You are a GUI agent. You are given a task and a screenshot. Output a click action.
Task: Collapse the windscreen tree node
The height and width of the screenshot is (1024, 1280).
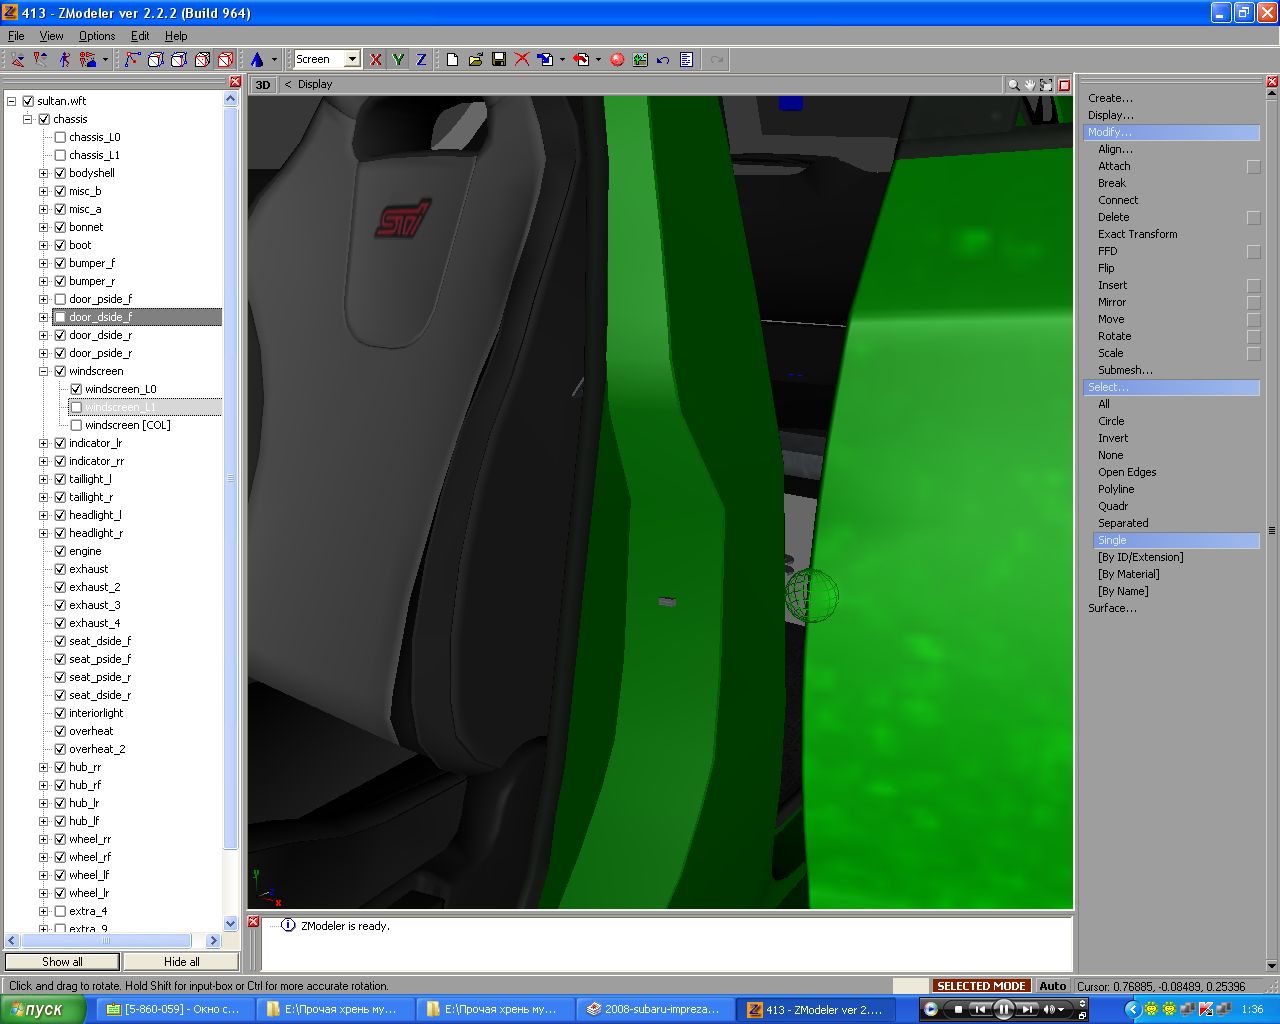(x=44, y=371)
